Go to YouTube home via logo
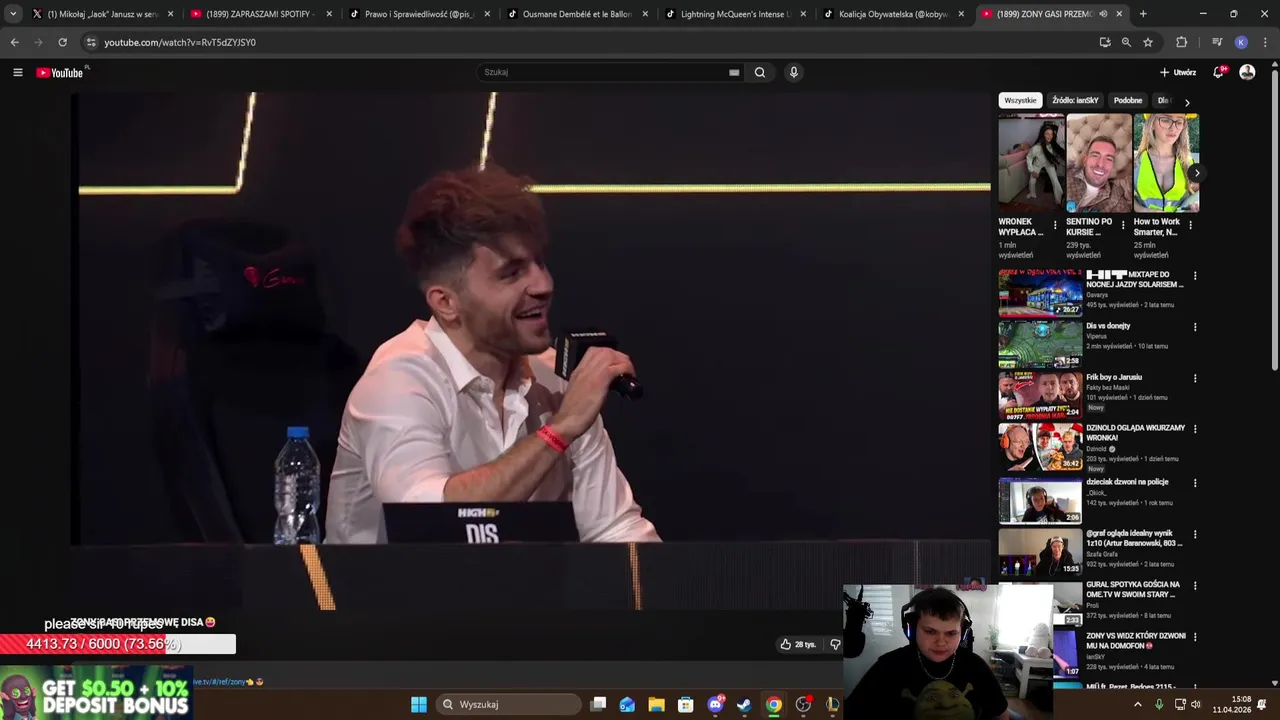1280x720 pixels. click(x=60, y=72)
